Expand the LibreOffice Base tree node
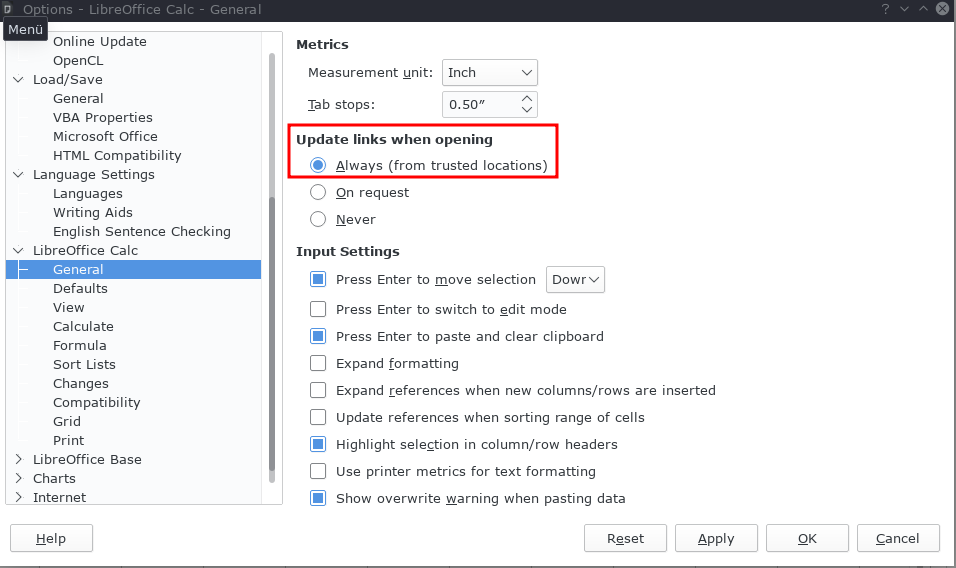Viewport: 956px width, 568px height. [18, 460]
